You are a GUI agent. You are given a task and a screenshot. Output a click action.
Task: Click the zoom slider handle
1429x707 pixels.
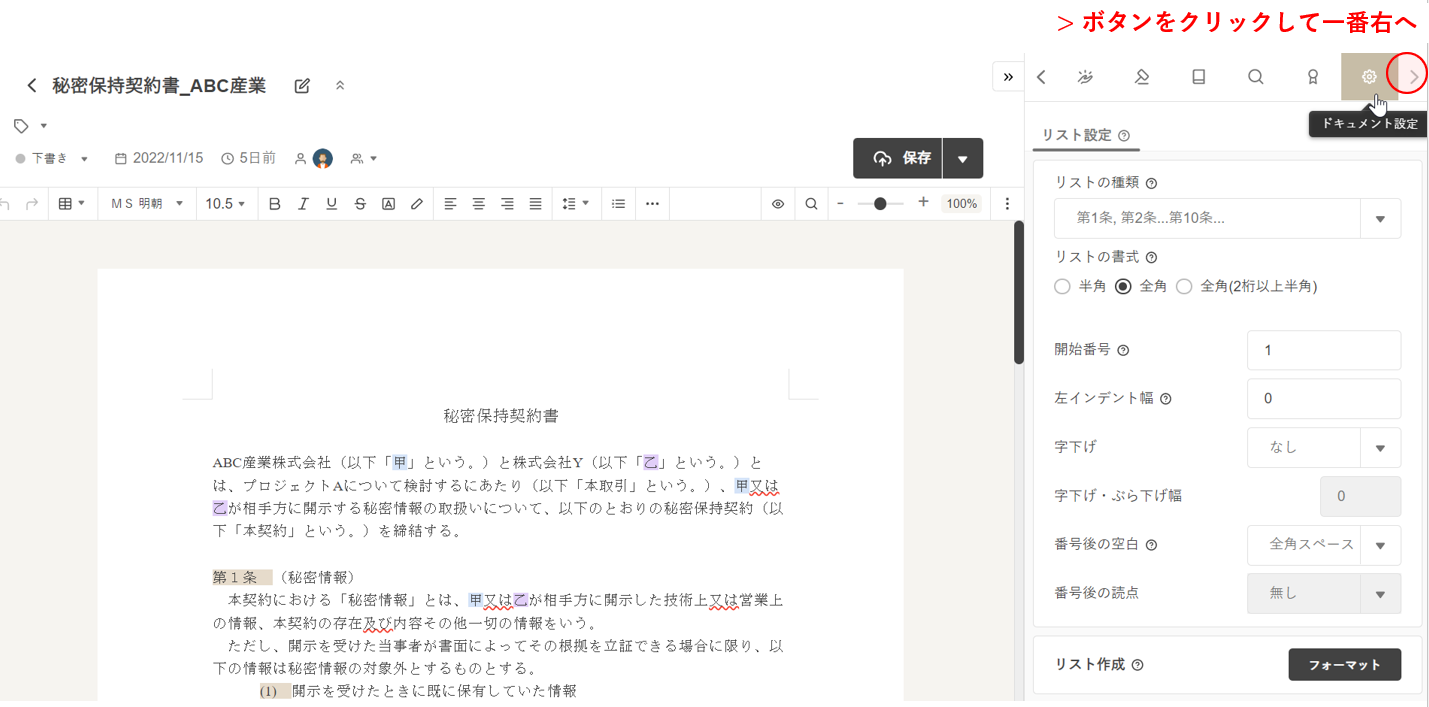(880, 204)
